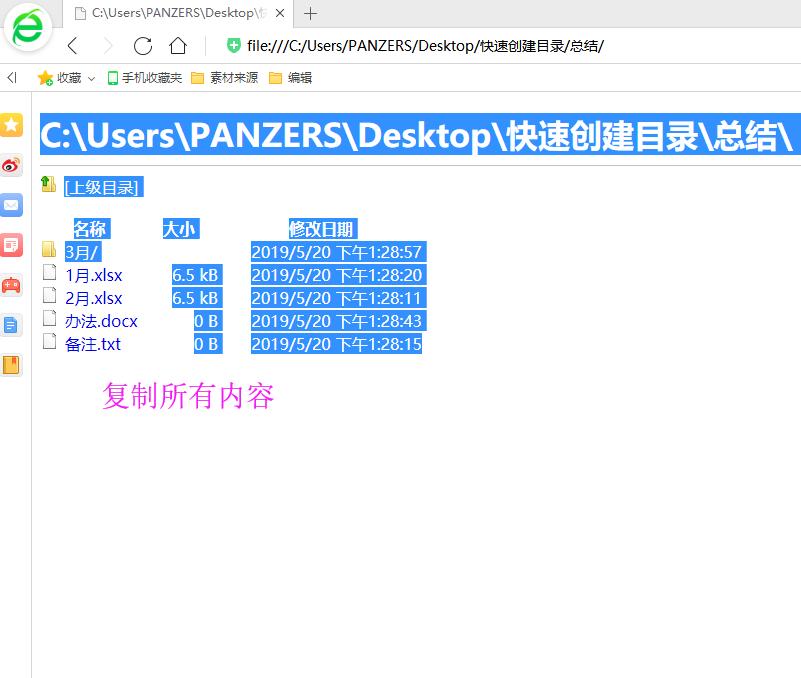Launch the game center sidebar icon
The height and width of the screenshot is (678, 801).
(12, 285)
